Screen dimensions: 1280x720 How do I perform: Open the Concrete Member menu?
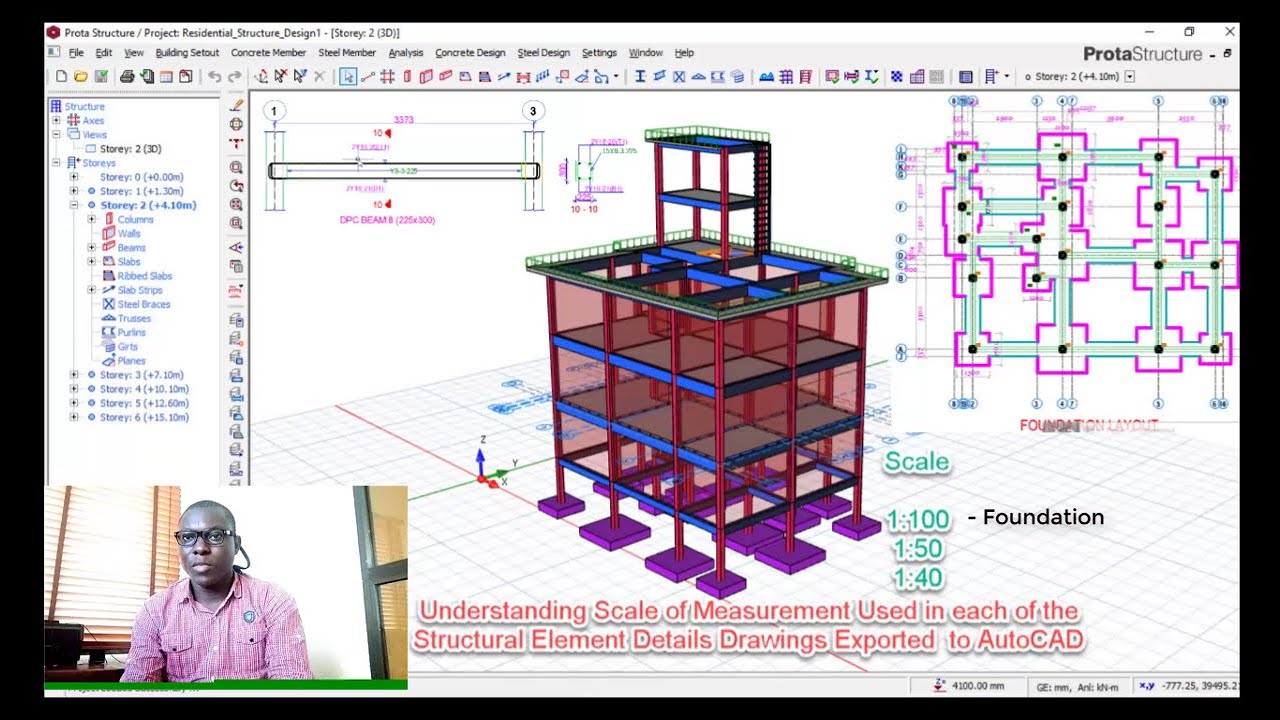point(268,53)
